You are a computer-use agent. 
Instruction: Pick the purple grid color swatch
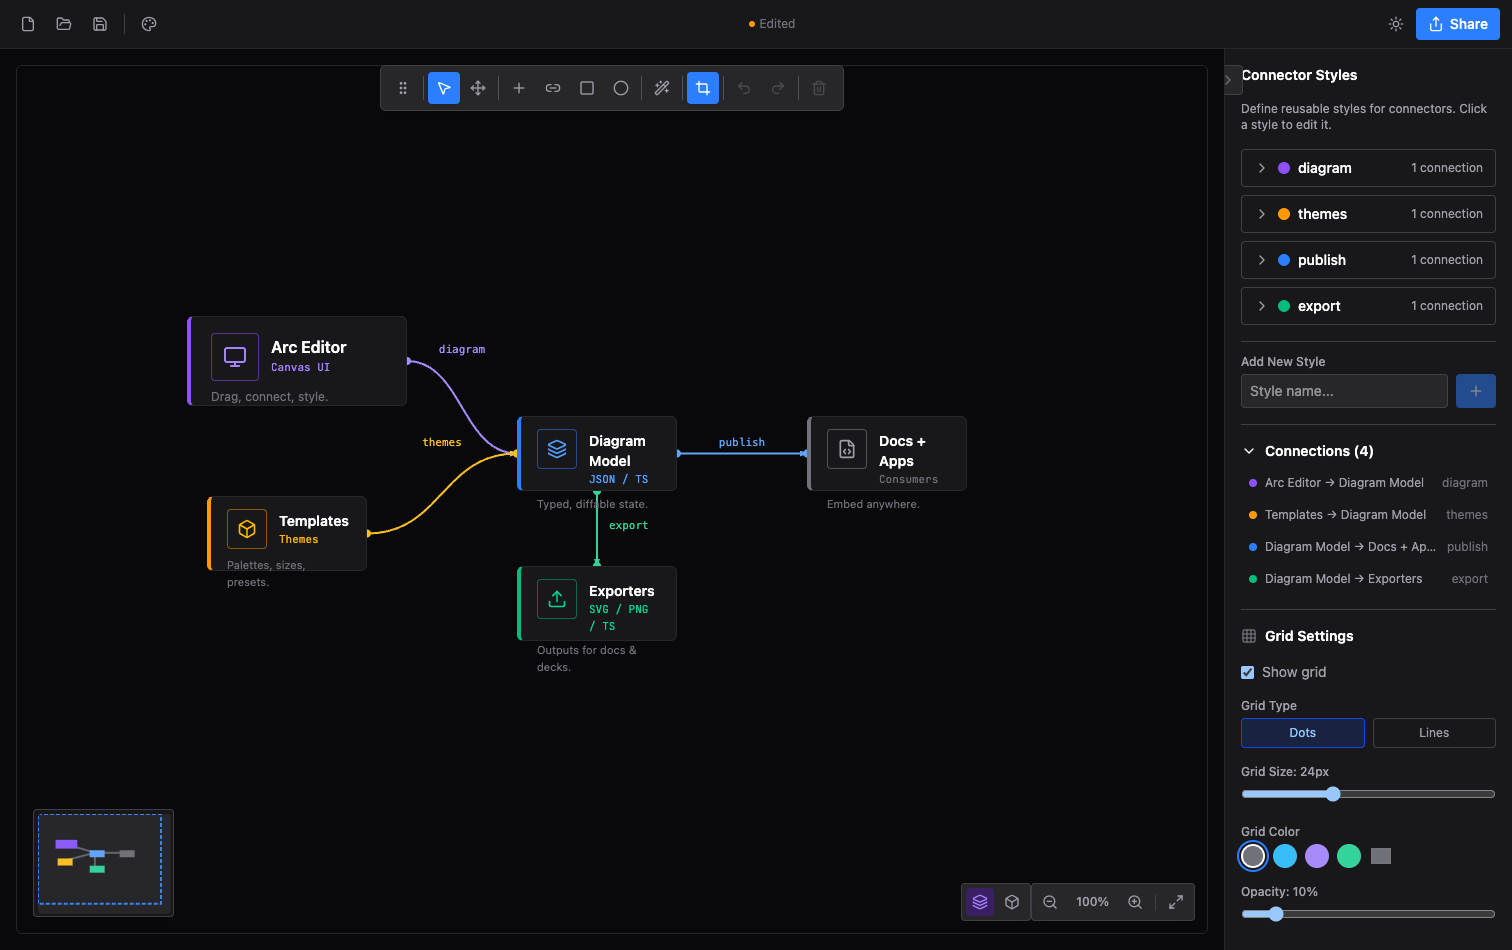(x=1317, y=856)
